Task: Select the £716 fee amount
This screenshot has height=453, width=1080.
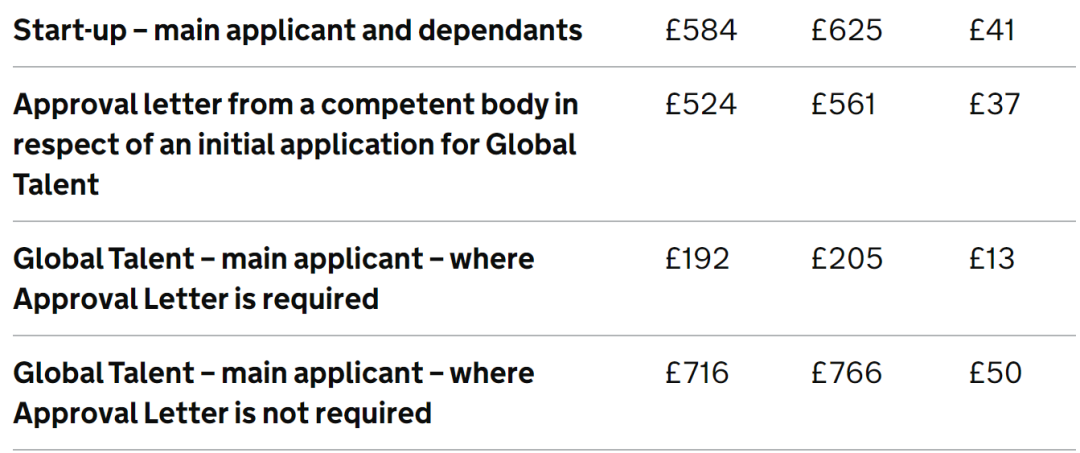Action: (697, 373)
